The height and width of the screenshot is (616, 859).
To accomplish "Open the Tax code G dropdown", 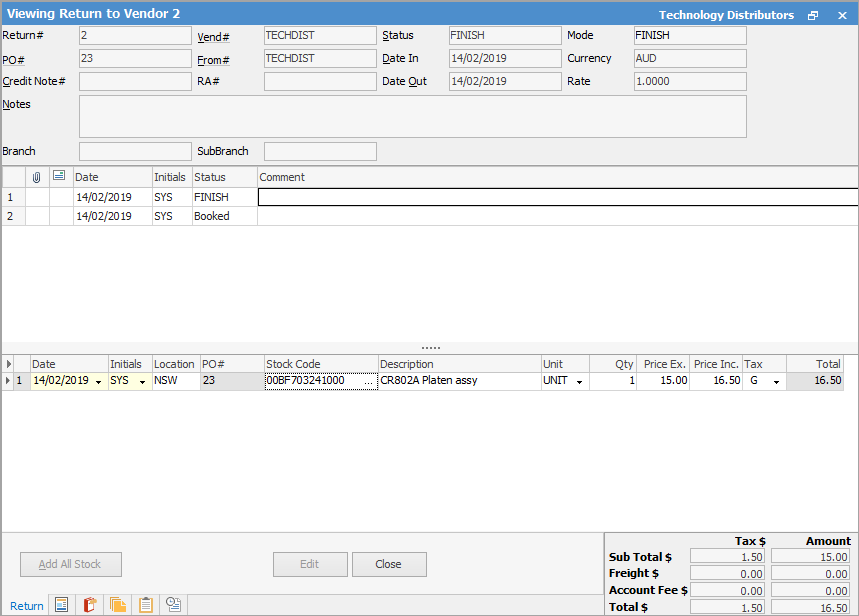I will (x=776, y=382).
